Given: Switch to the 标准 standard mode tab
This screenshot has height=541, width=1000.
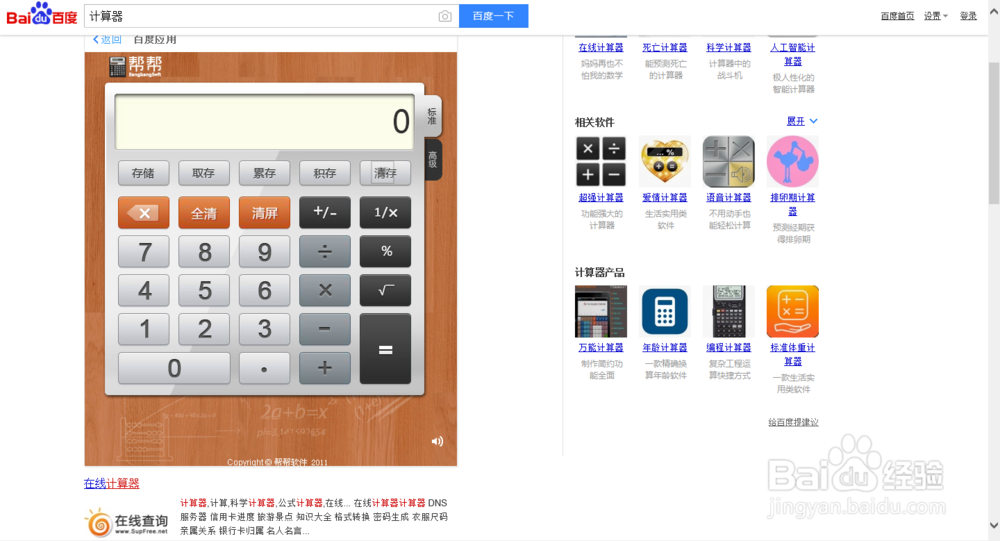Looking at the screenshot, I should pyautogui.click(x=432, y=116).
